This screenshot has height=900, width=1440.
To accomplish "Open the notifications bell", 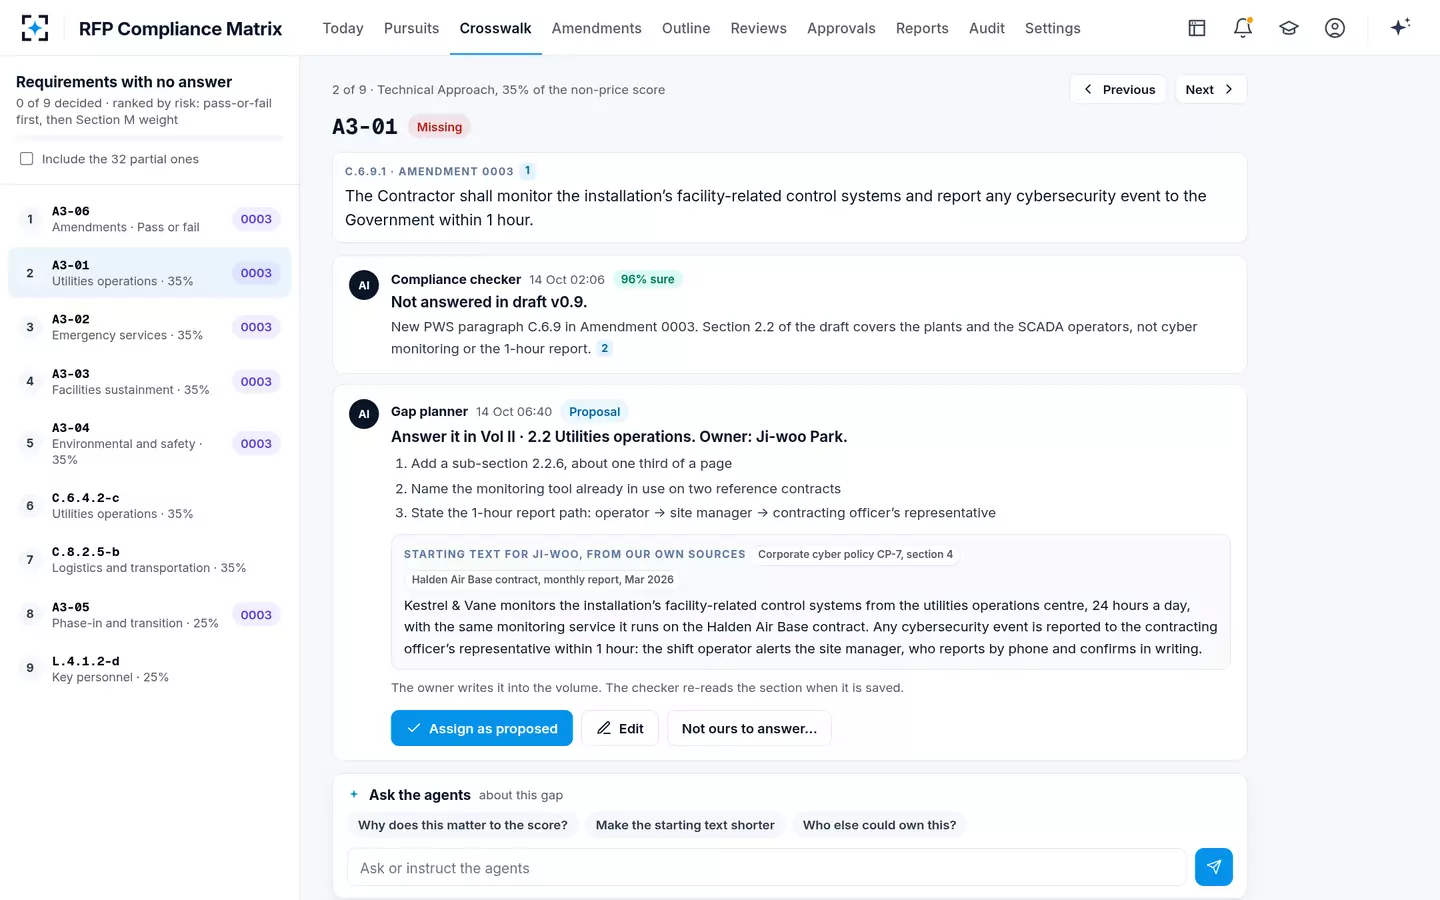I will [1243, 28].
